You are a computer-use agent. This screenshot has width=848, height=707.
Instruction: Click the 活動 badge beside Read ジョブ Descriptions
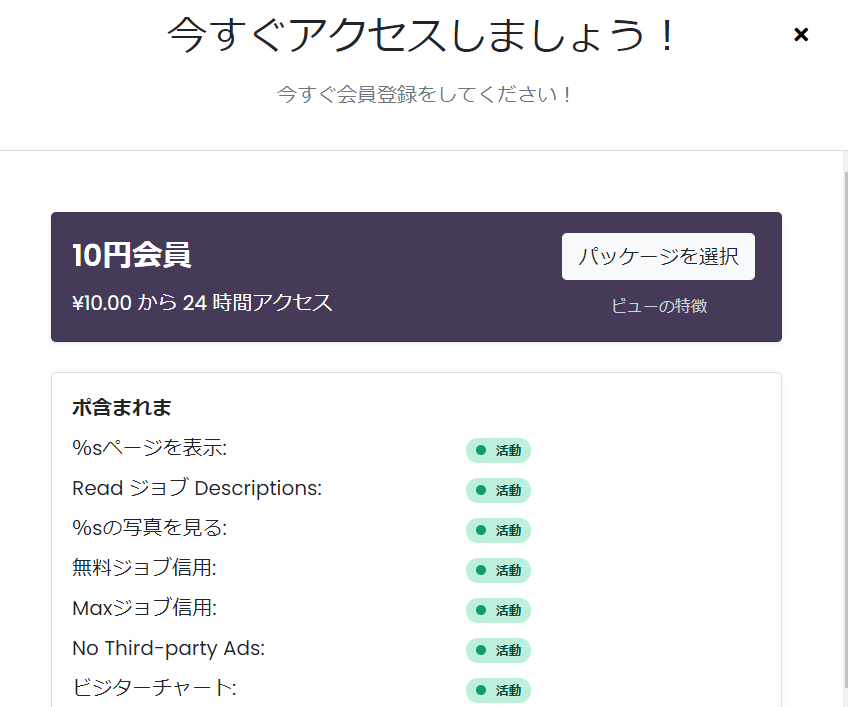(x=498, y=490)
